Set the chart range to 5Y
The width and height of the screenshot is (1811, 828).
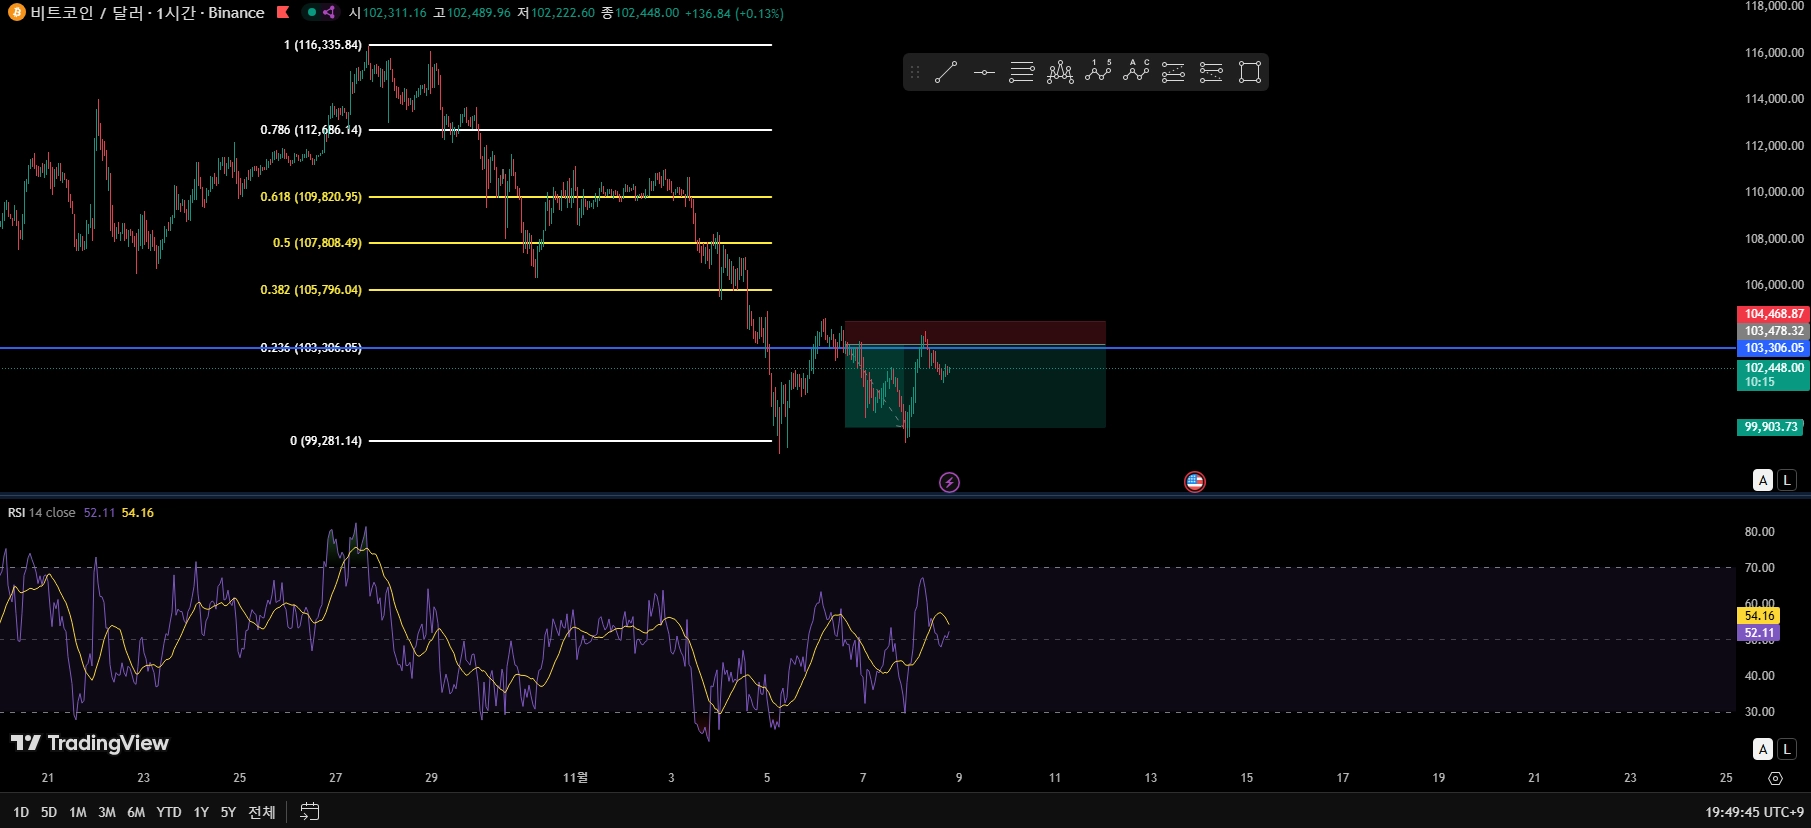click(x=228, y=812)
